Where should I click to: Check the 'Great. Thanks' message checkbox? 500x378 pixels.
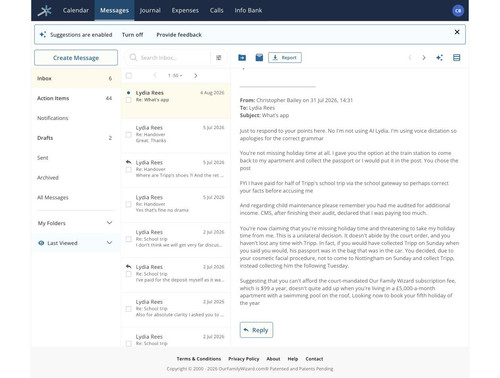(x=129, y=135)
